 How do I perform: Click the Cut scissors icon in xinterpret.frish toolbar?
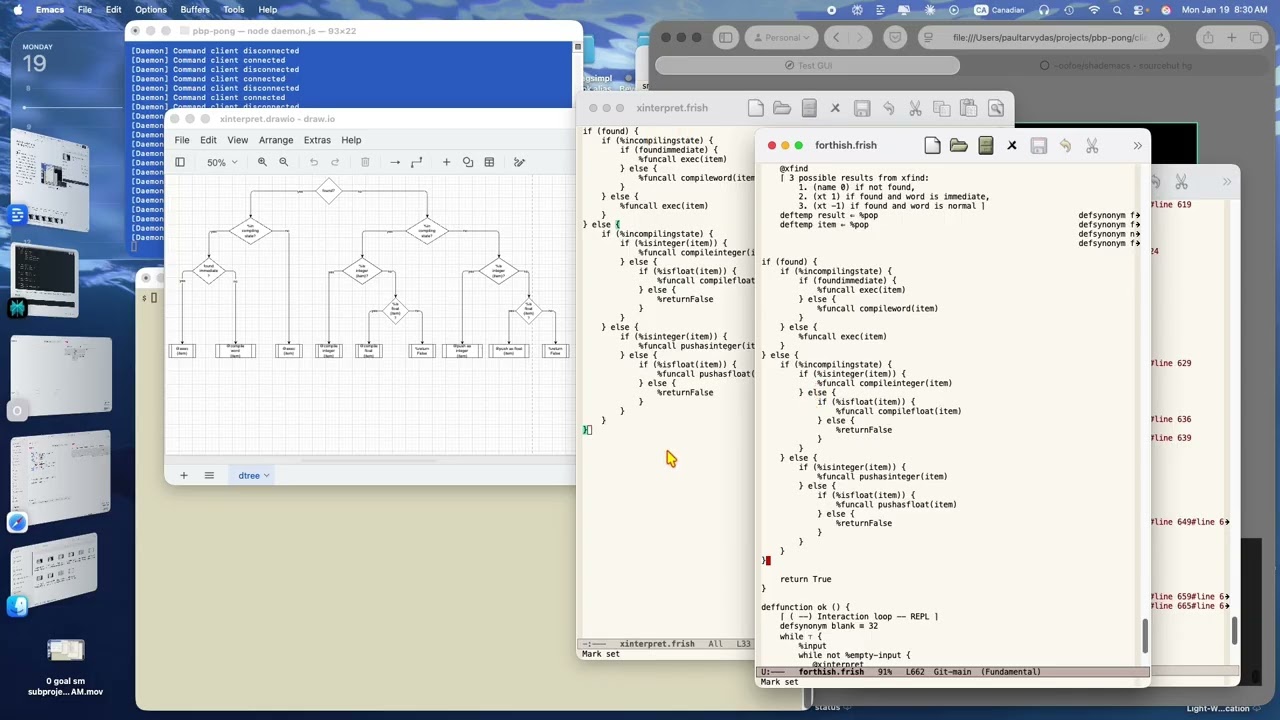(x=915, y=108)
